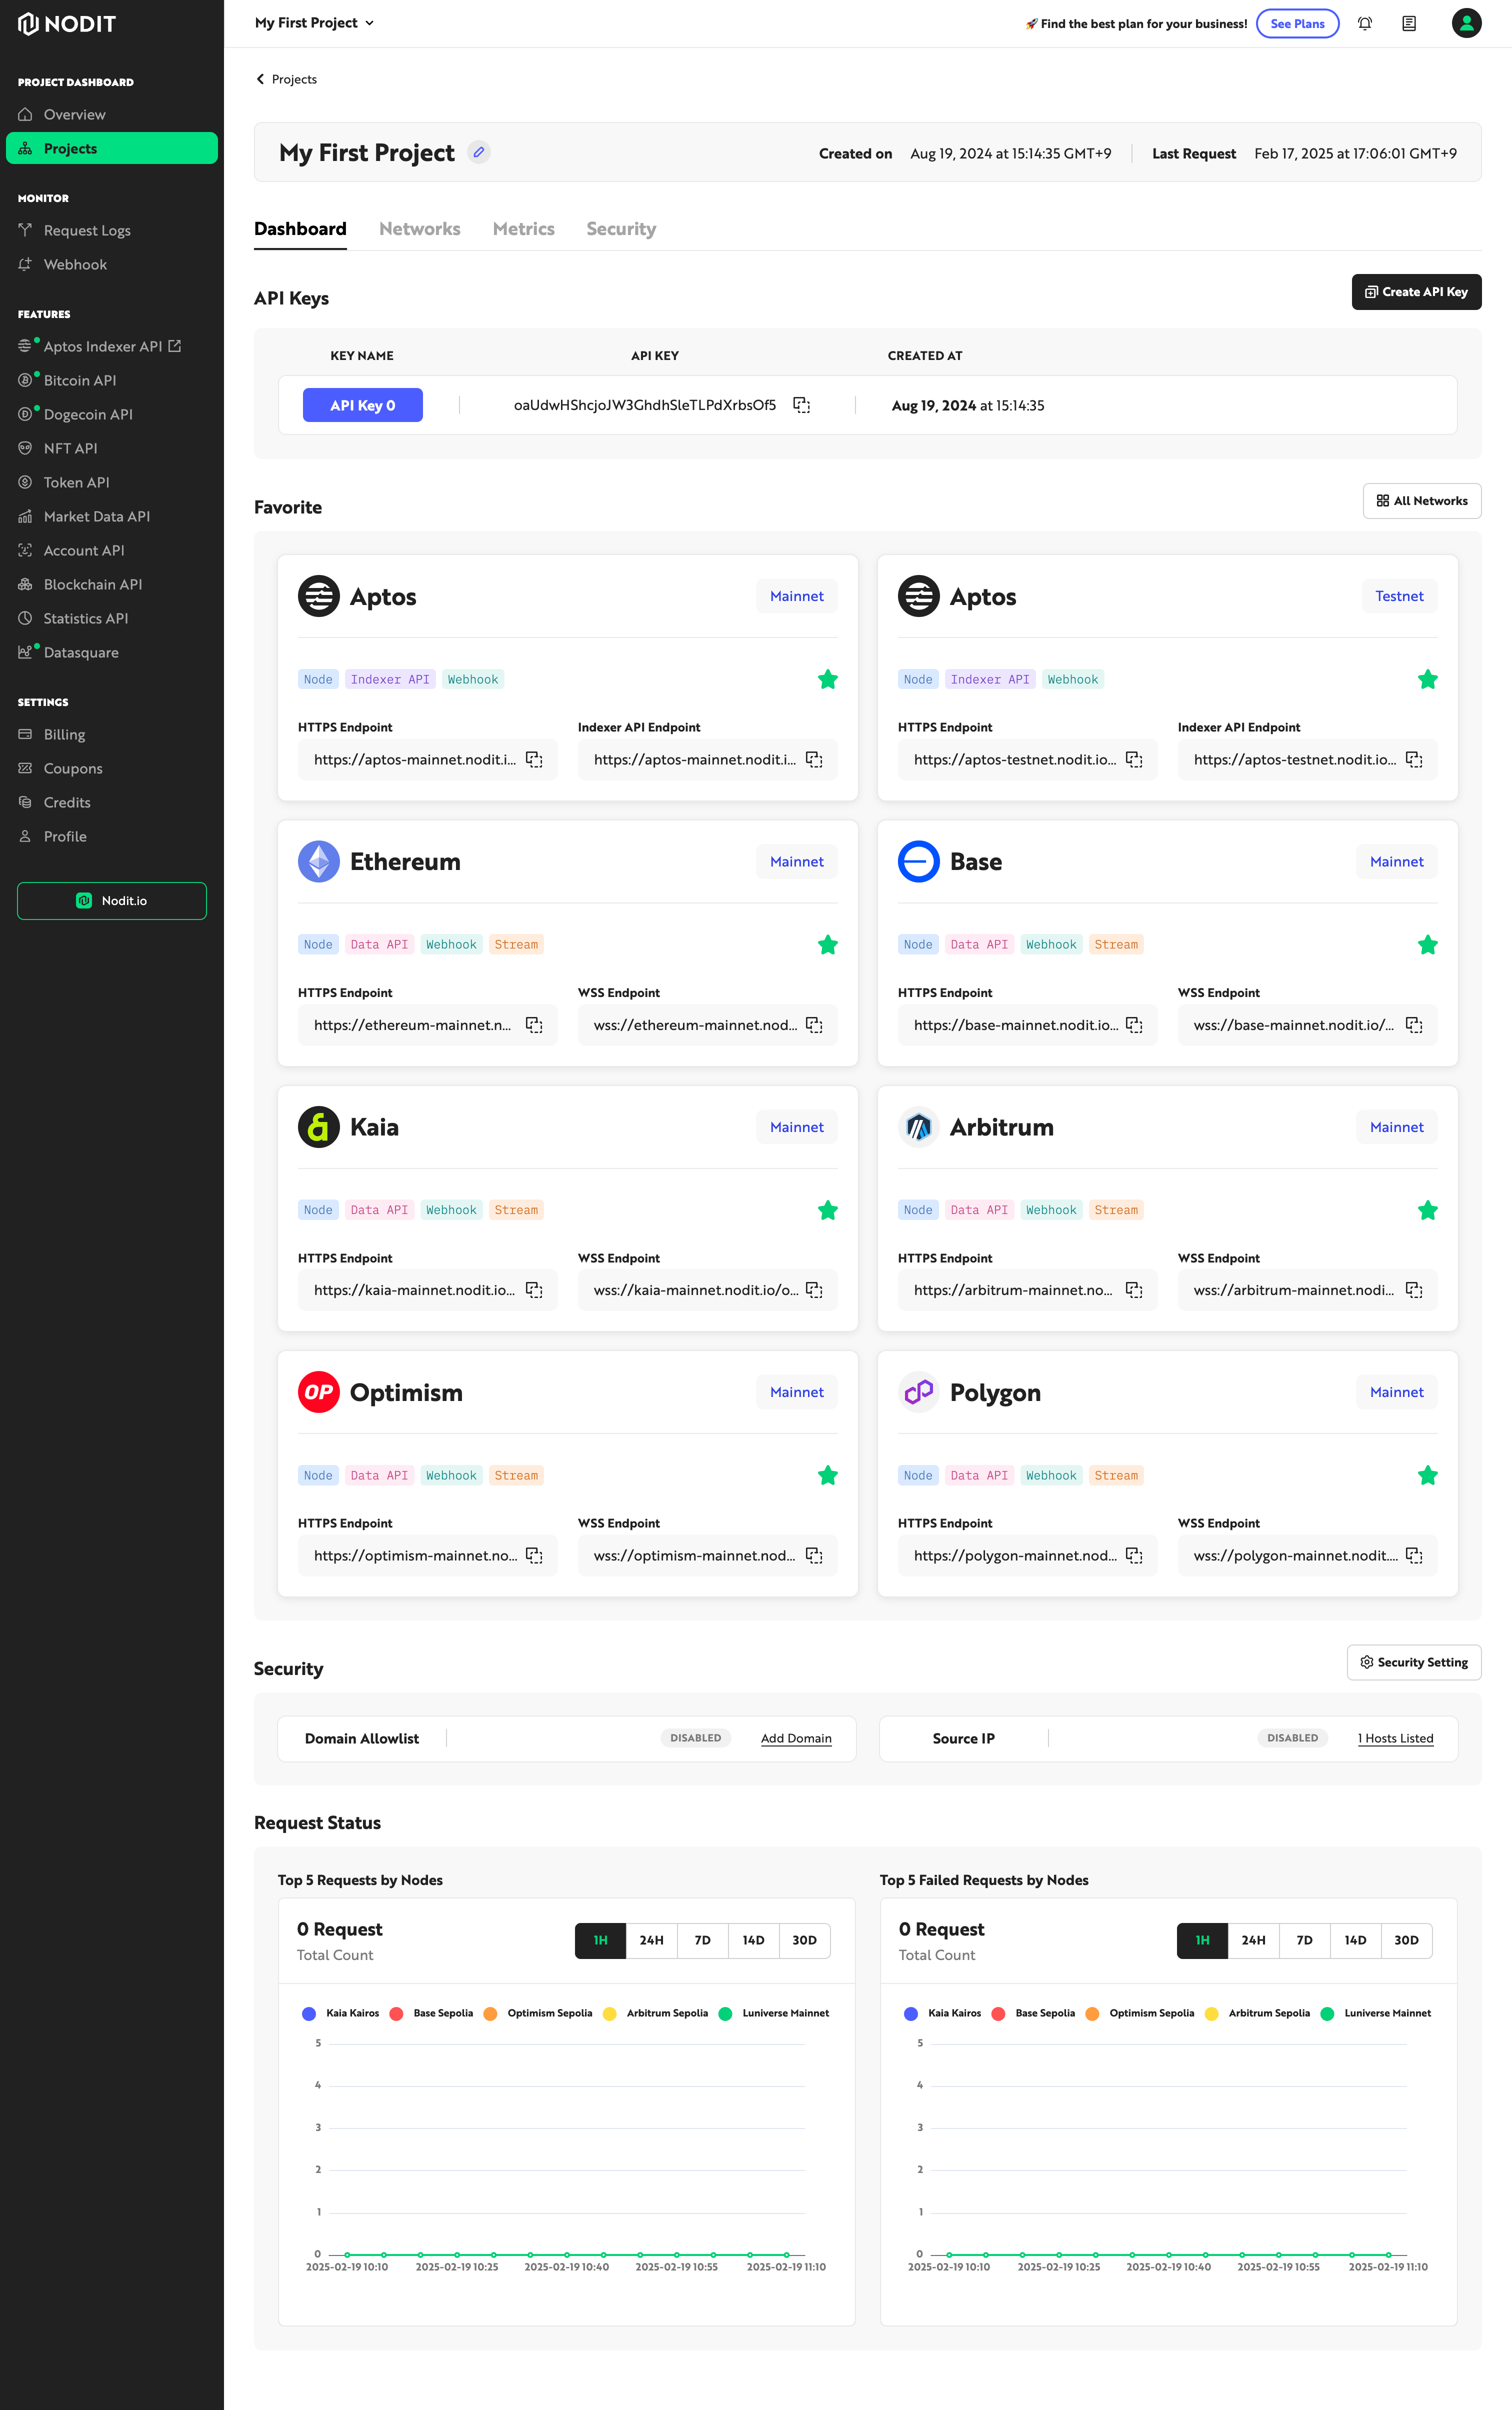Unfavorite the Polygon network
Viewport: 1512px width, 2410px height.
click(x=1428, y=1475)
